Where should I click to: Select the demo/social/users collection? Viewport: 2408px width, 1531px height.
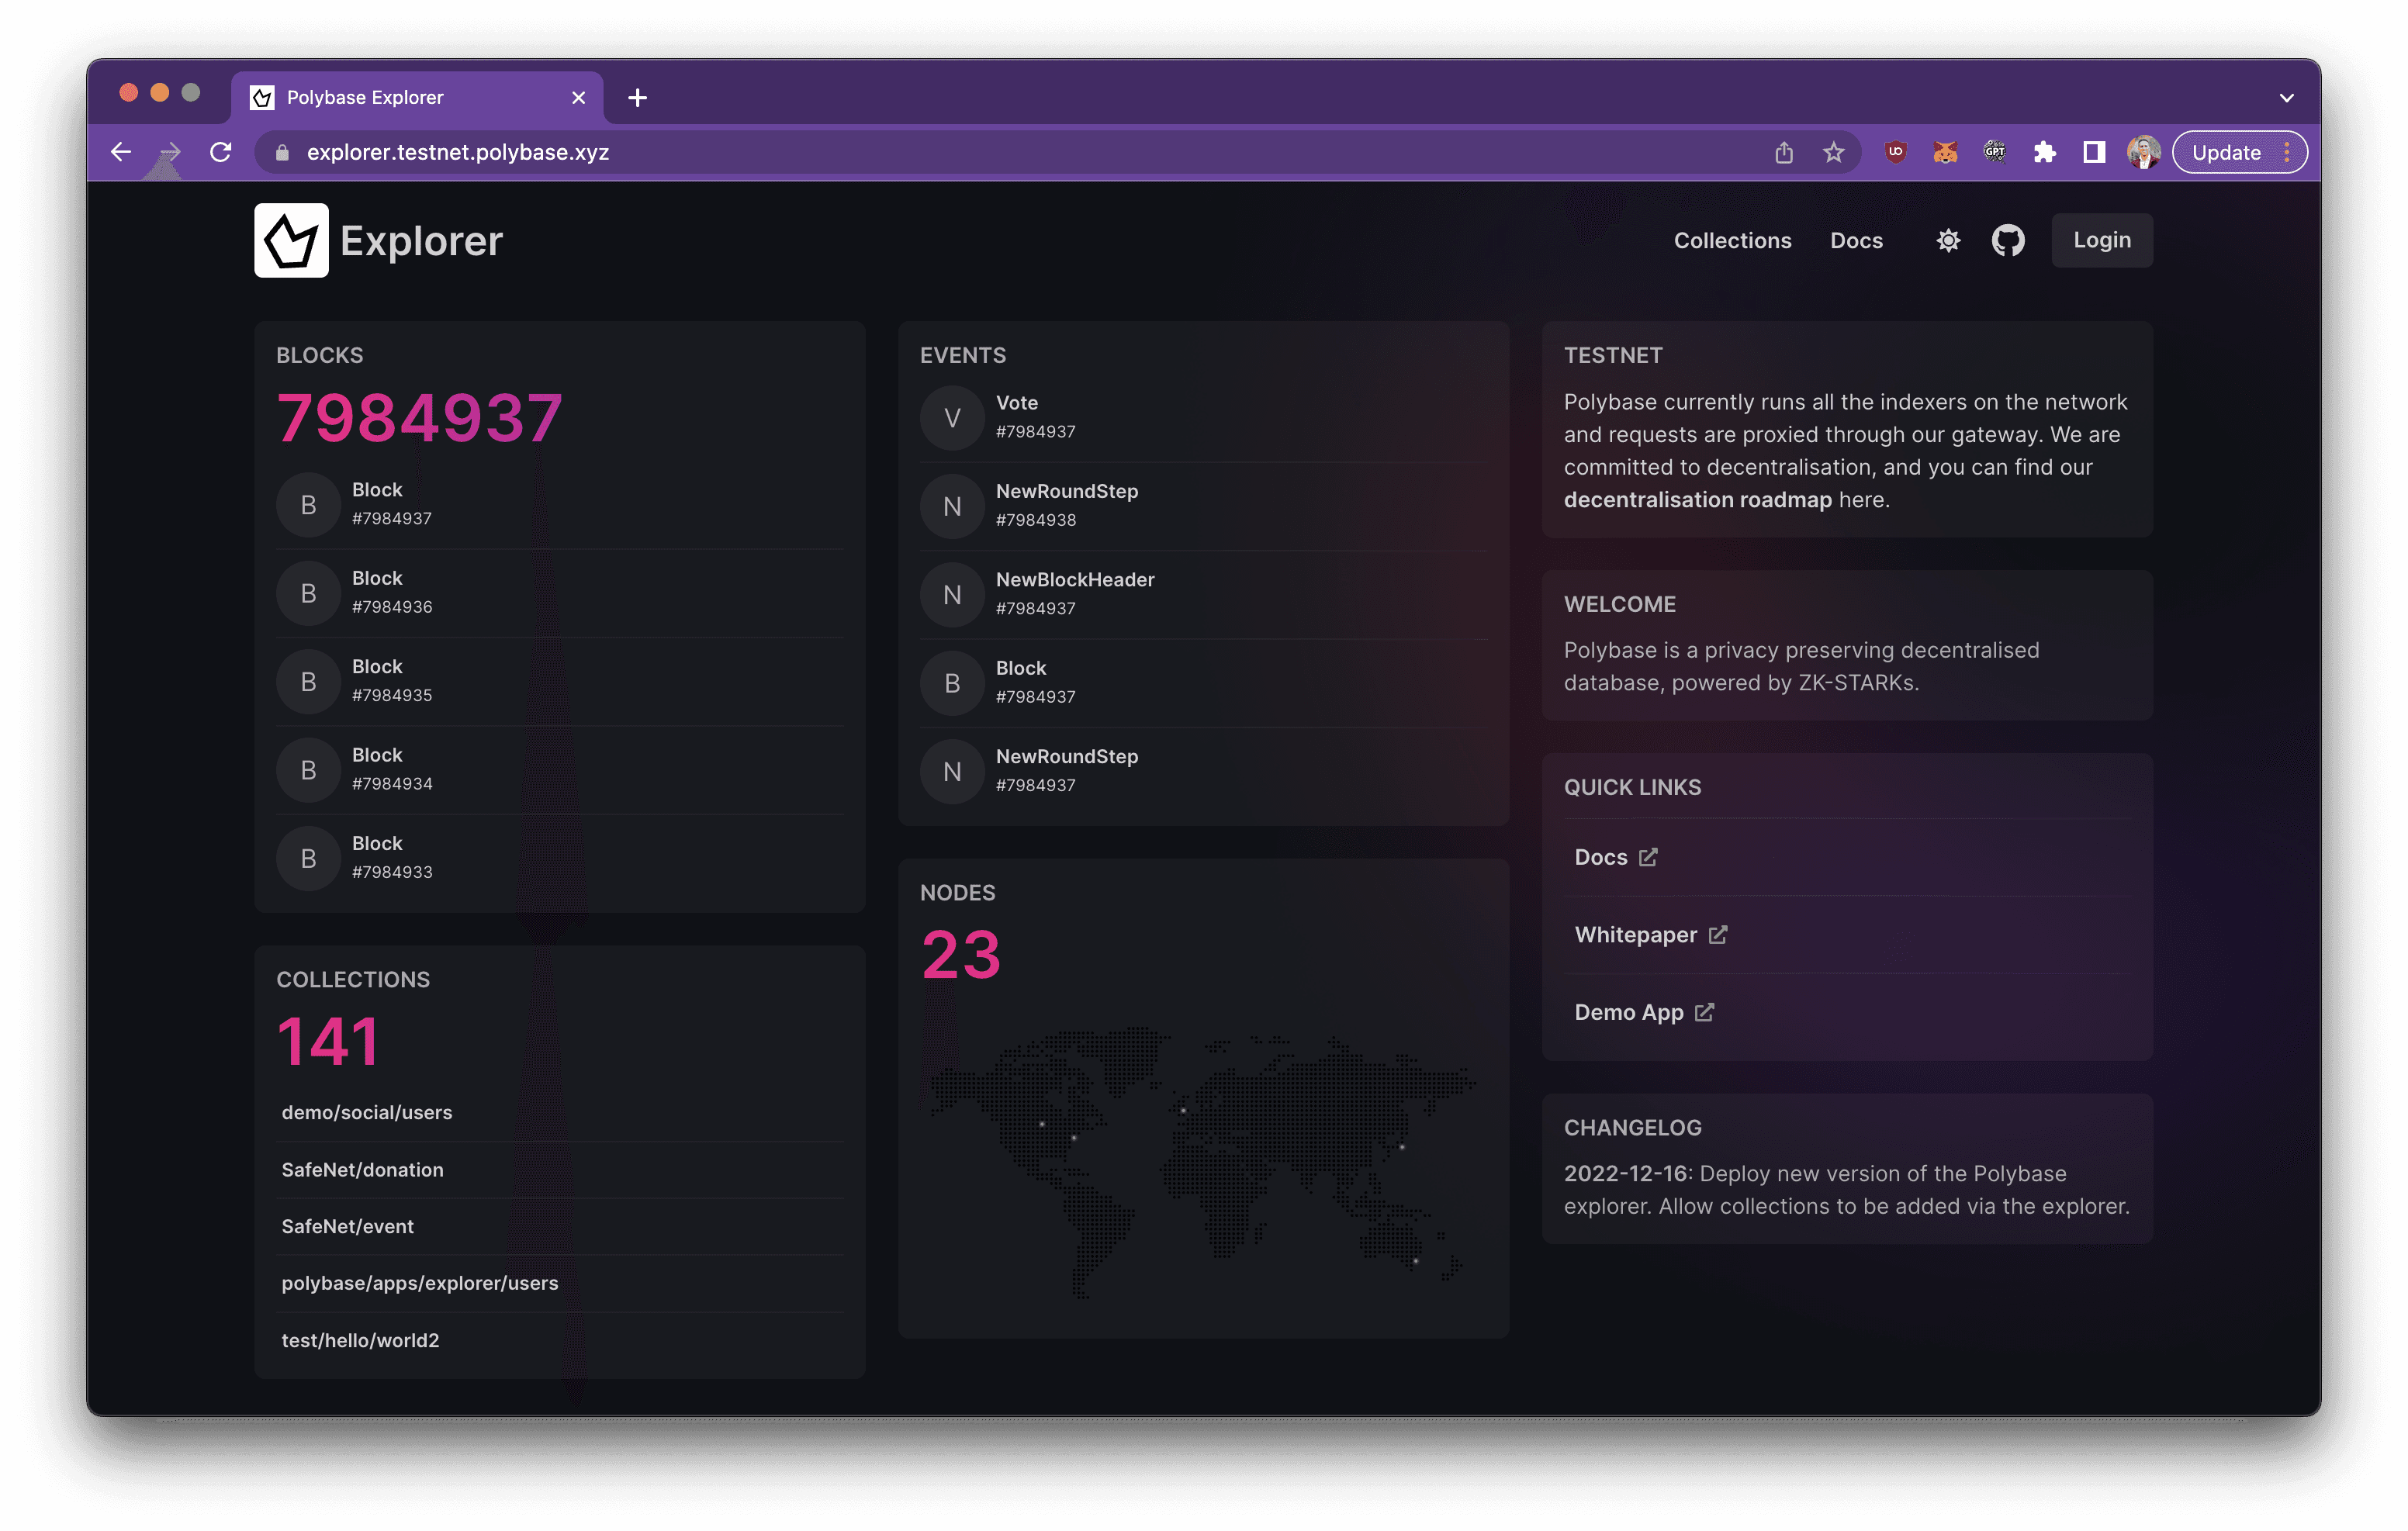click(367, 1113)
